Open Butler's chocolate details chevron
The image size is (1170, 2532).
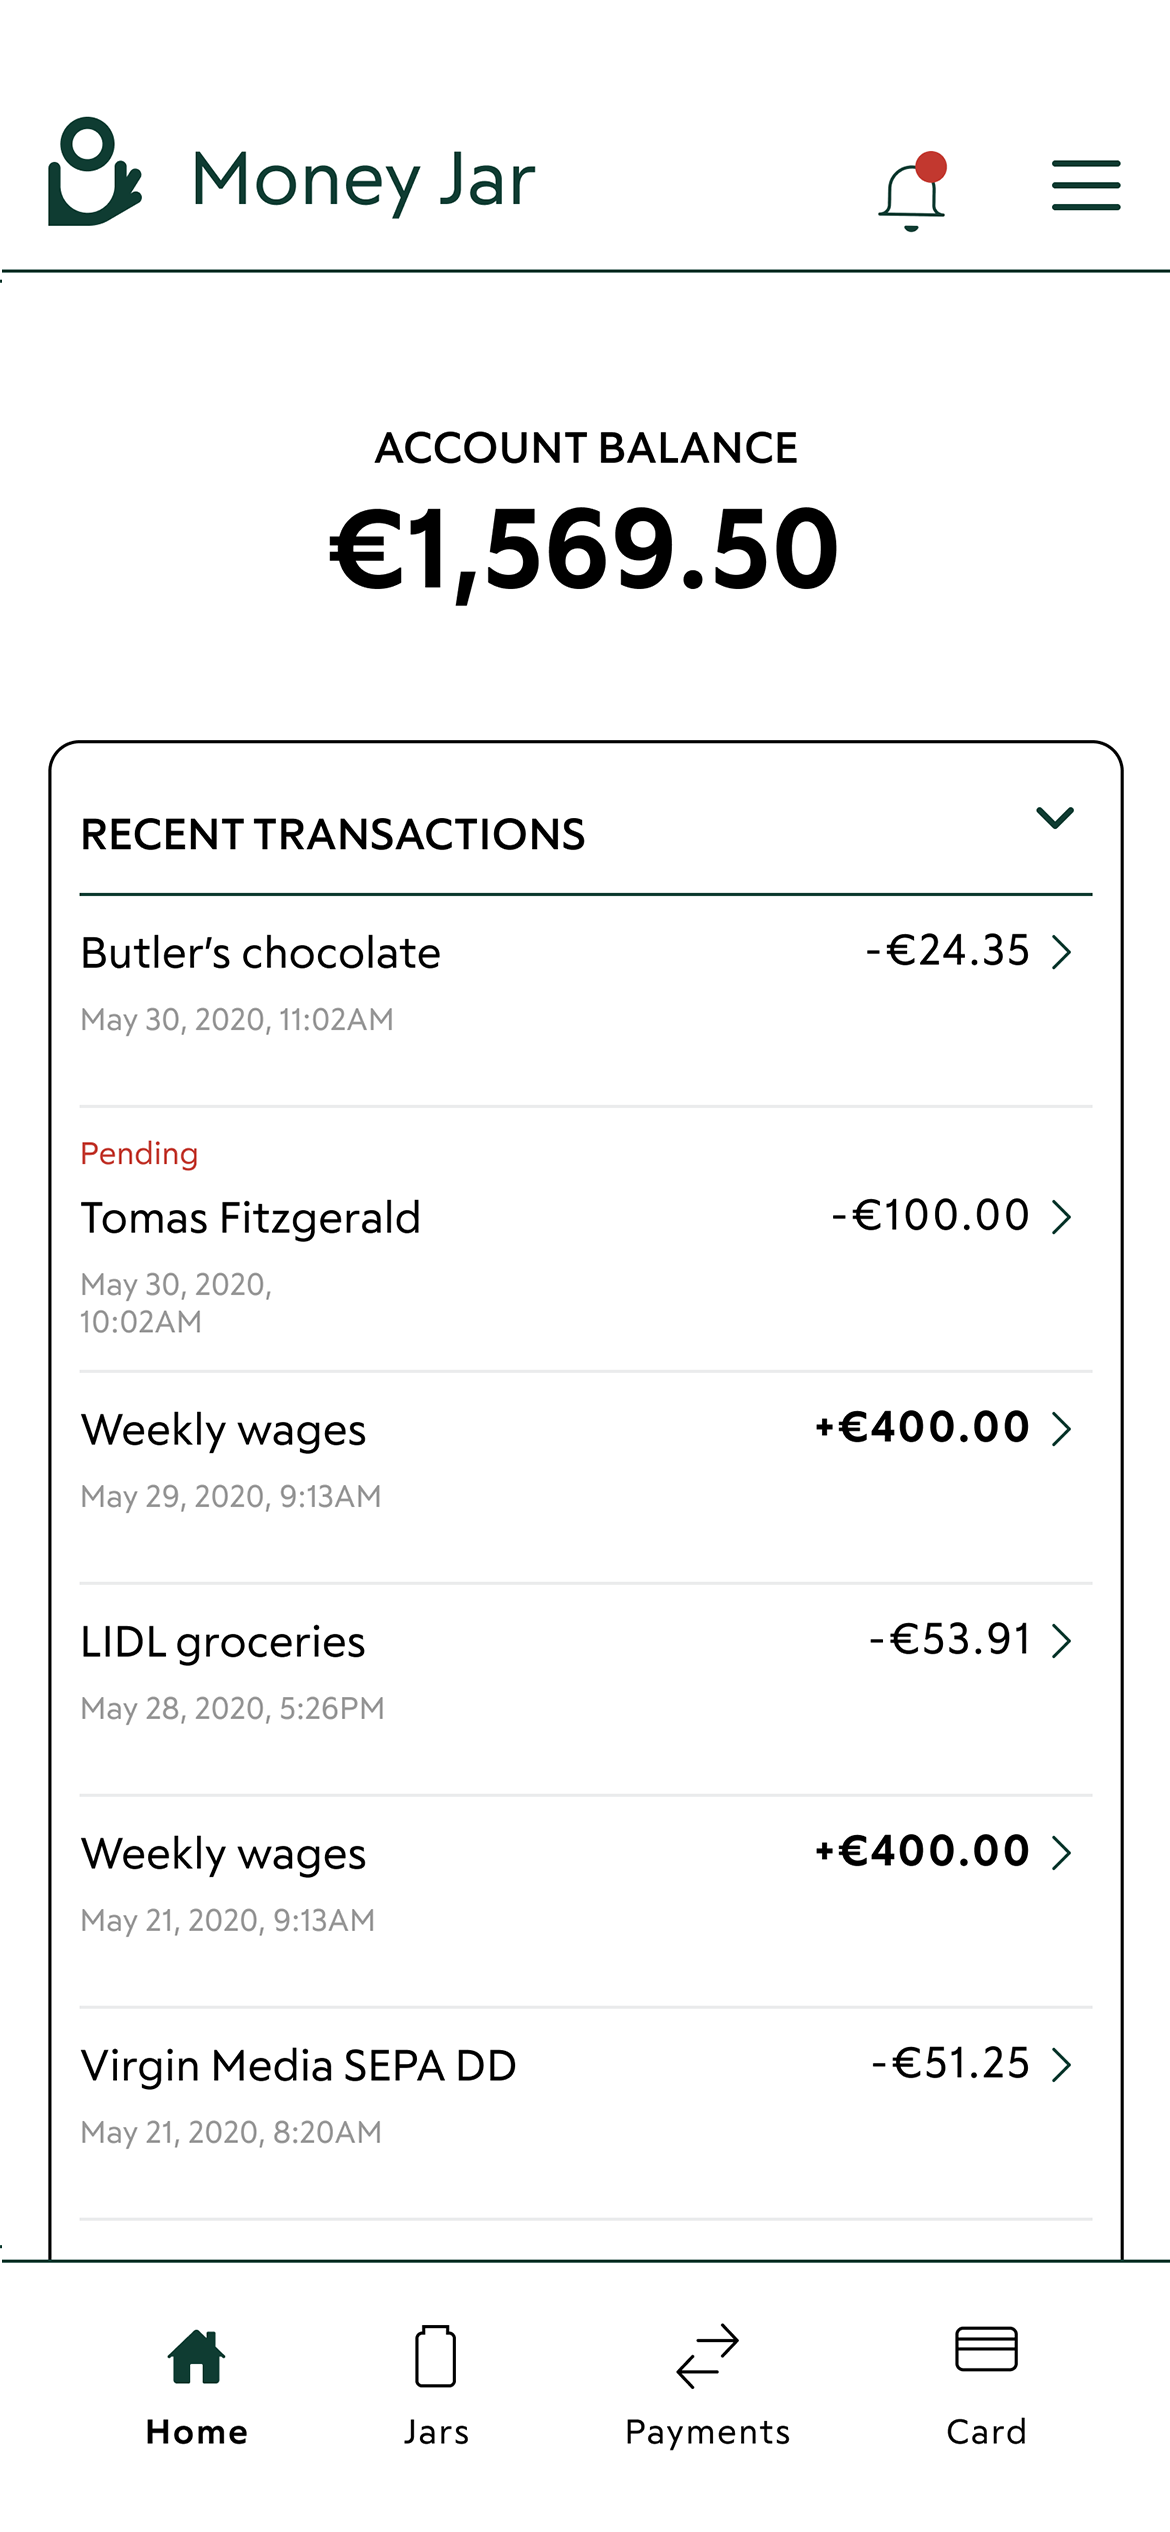point(1062,952)
